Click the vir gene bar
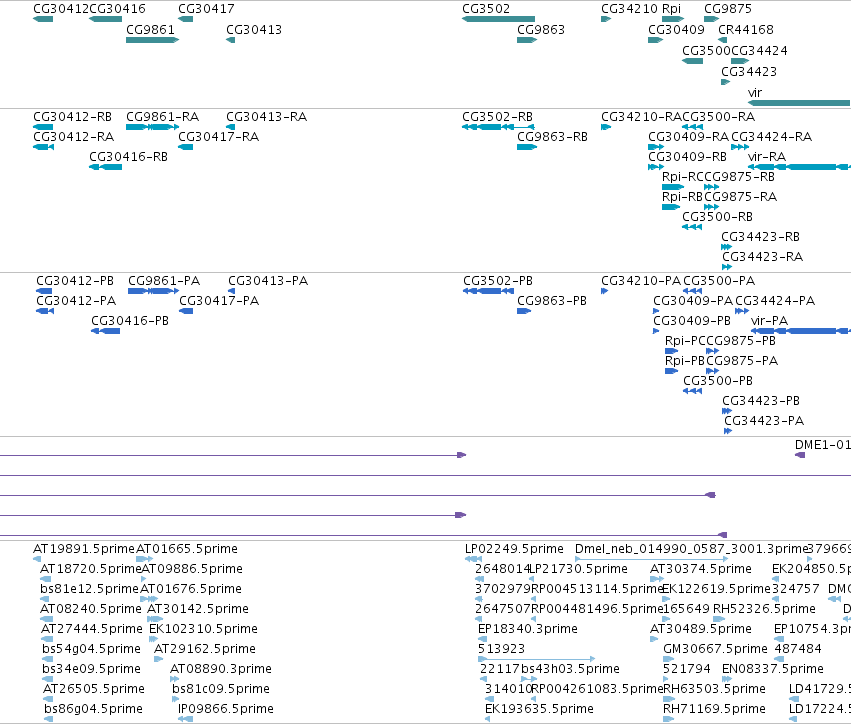The image size is (851, 724). pyautogui.click(x=799, y=103)
